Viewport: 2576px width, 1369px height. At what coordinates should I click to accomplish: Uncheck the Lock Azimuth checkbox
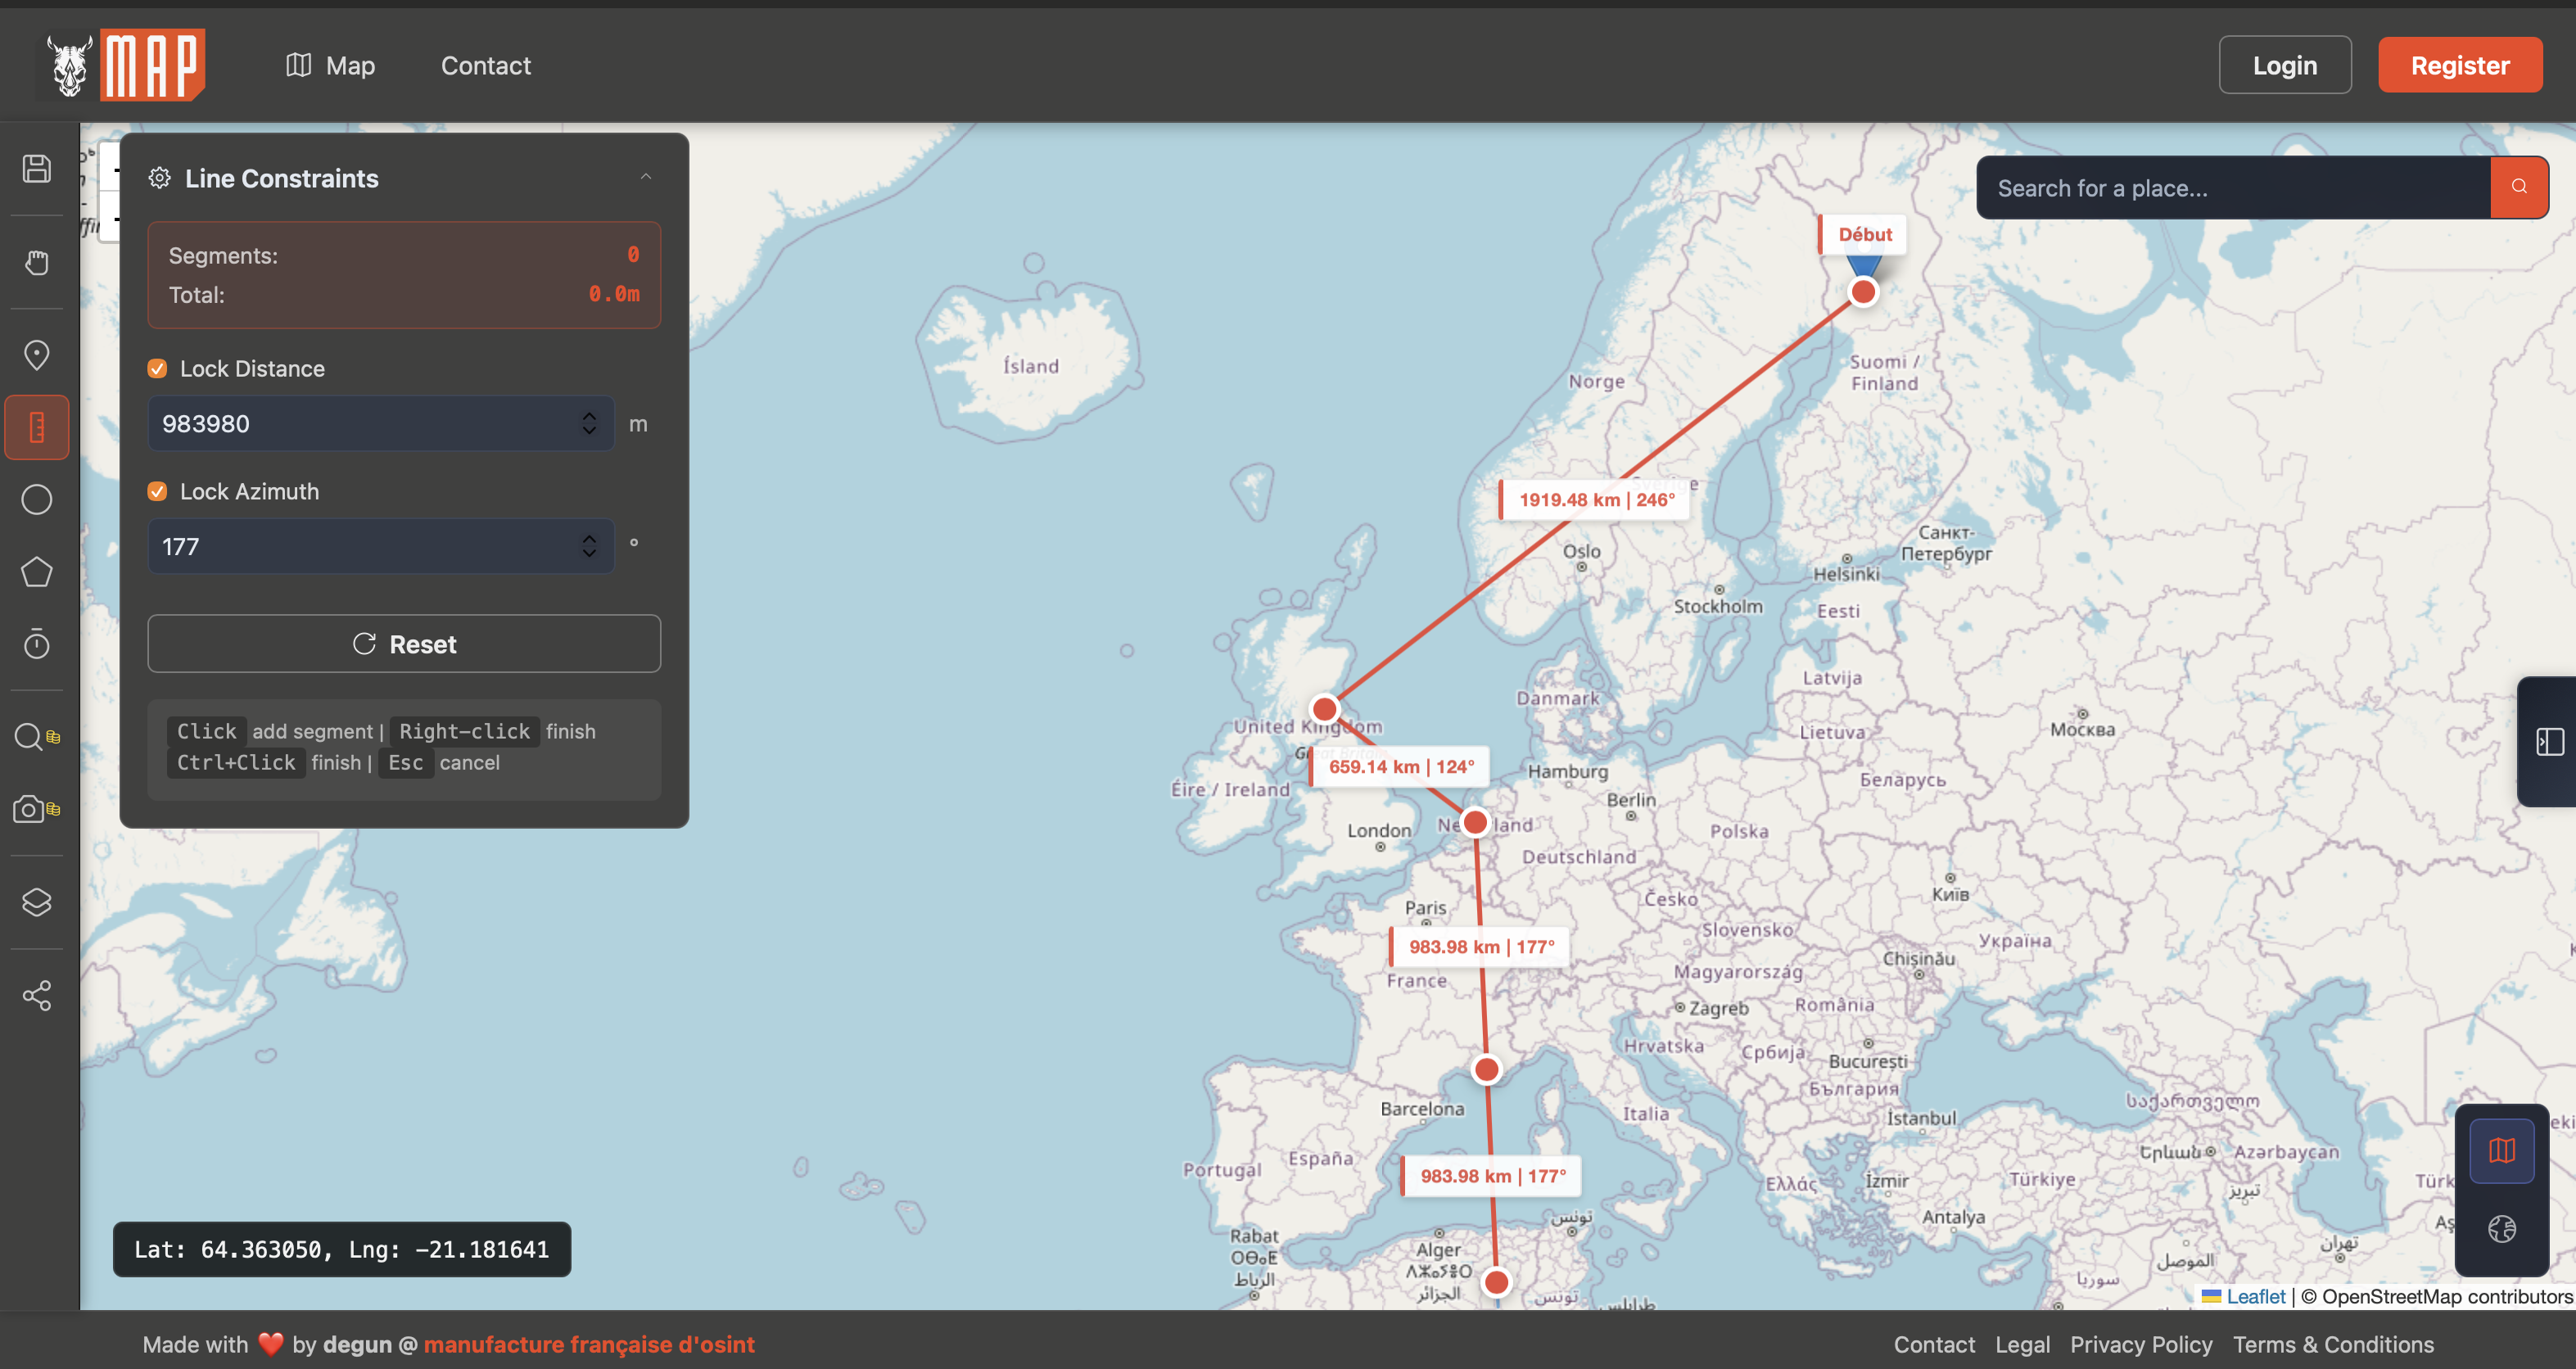coord(157,491)
